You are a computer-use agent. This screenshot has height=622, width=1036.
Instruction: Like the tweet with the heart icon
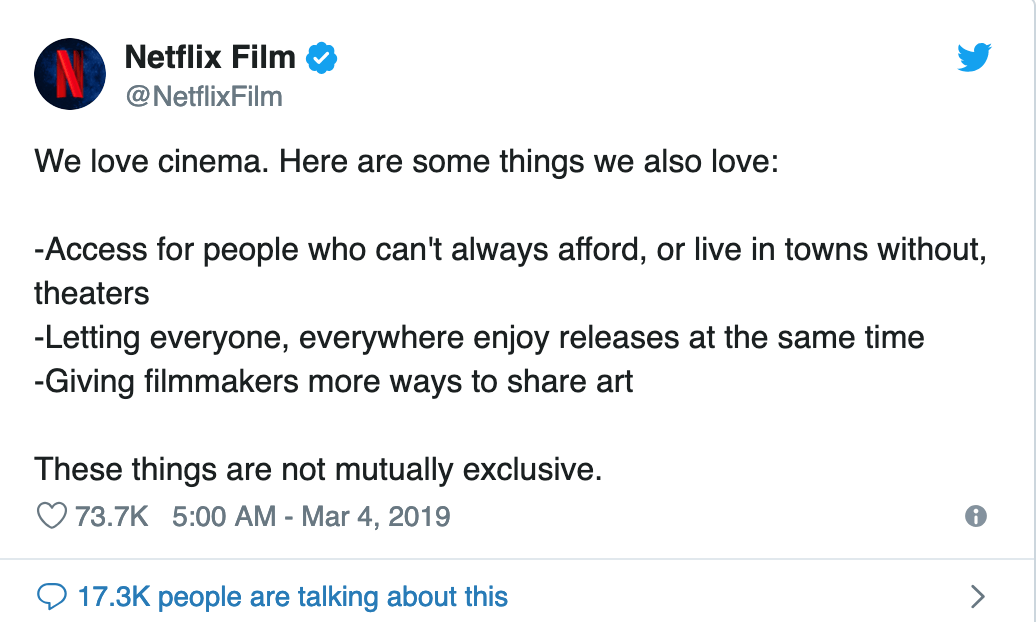(52, 516)
